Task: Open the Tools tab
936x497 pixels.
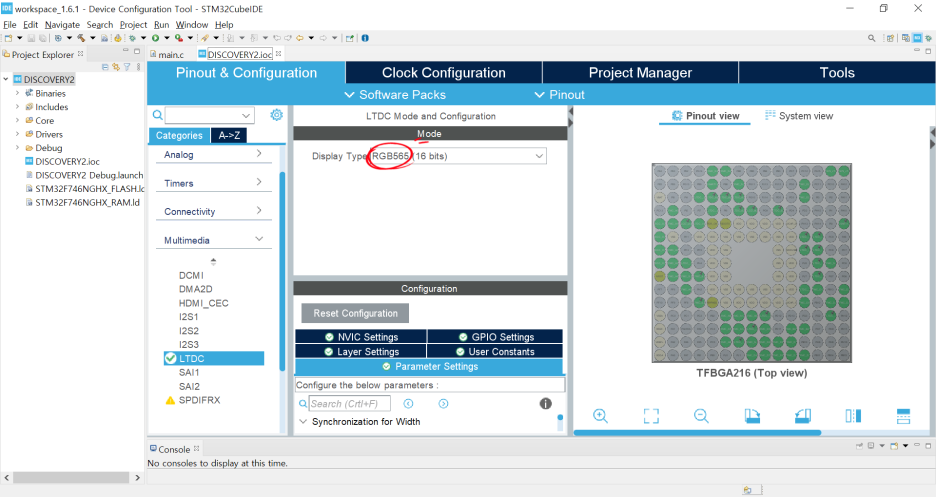Action: pyautogui.click(x=837, y=73)
